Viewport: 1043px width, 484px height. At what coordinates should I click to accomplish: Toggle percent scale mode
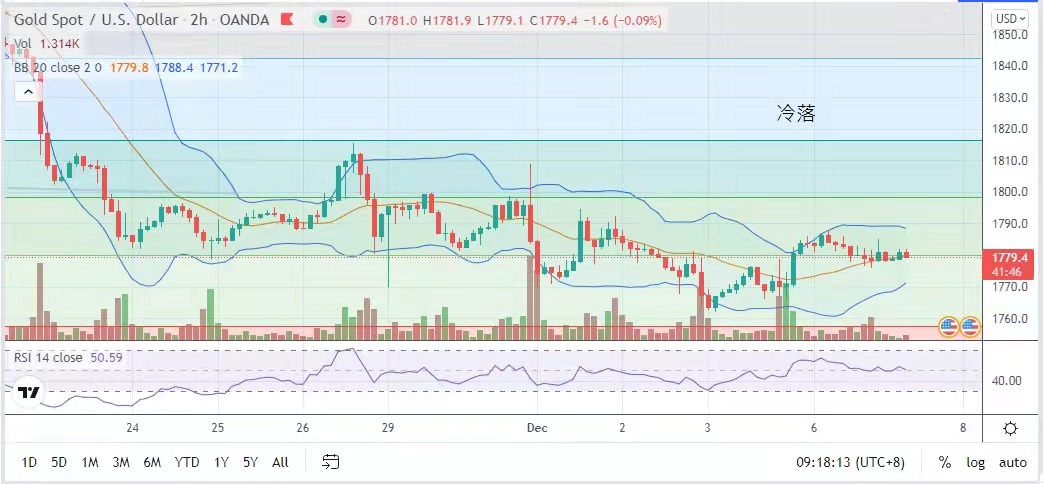click(x=944, y=462)
